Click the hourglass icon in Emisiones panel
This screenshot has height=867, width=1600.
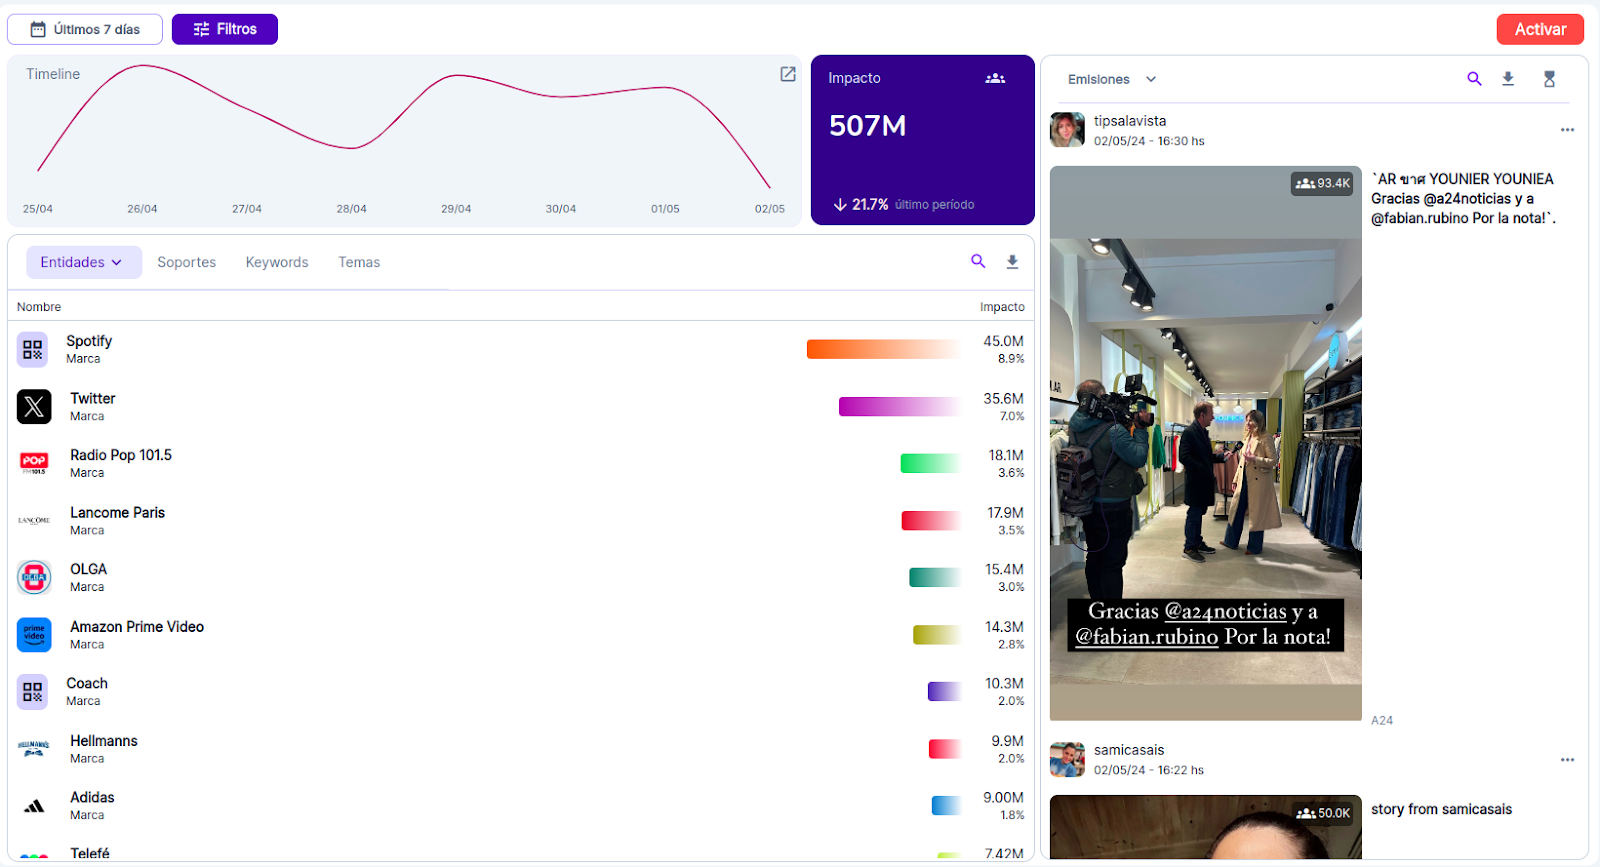point(1549,79)
